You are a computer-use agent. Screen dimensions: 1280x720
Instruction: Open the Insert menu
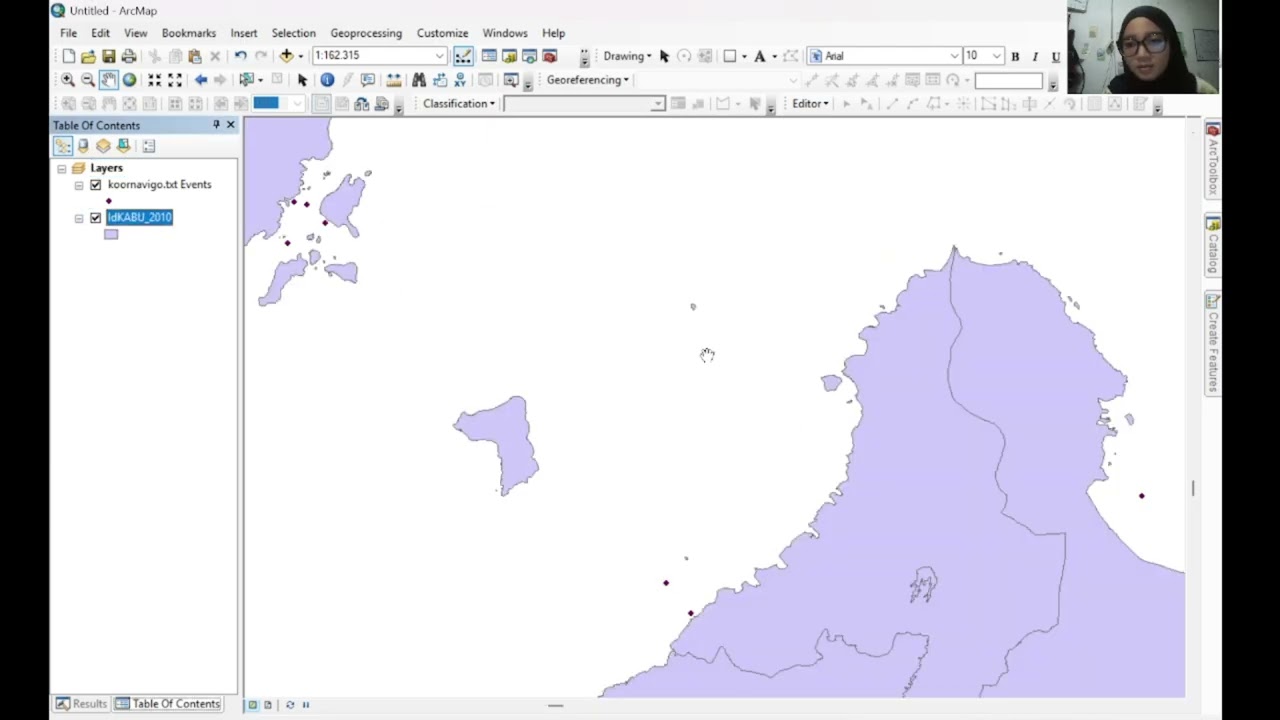(x=244, y=33)
